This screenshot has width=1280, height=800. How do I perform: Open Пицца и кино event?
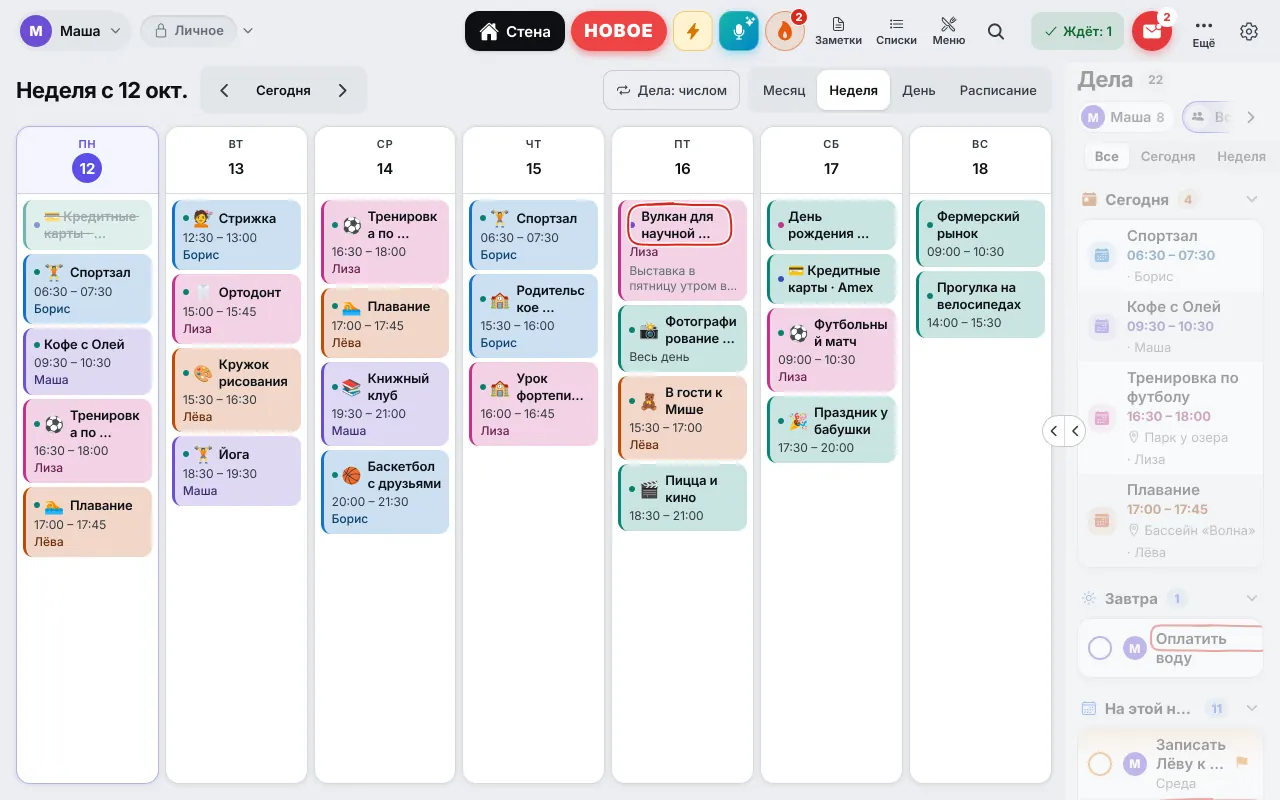click(682, 497)
